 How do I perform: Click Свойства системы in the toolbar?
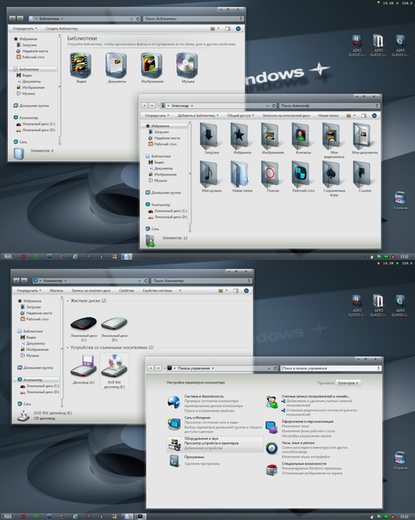[x=157, y=290]
